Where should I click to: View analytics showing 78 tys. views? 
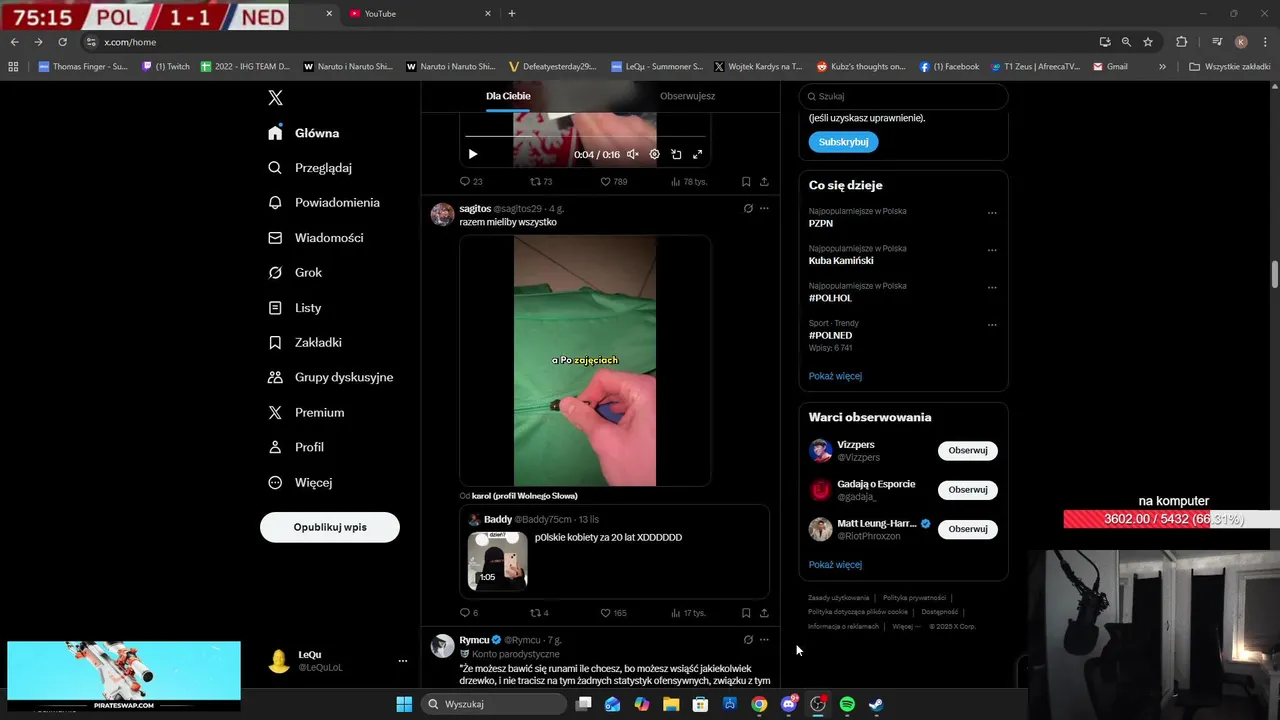[689, 182]
